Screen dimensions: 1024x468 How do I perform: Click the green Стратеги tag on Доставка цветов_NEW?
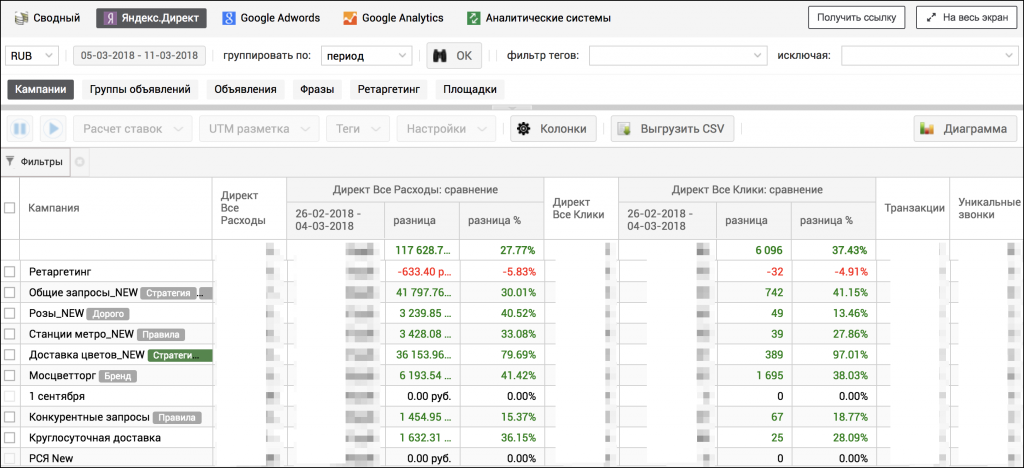[180, 356]
